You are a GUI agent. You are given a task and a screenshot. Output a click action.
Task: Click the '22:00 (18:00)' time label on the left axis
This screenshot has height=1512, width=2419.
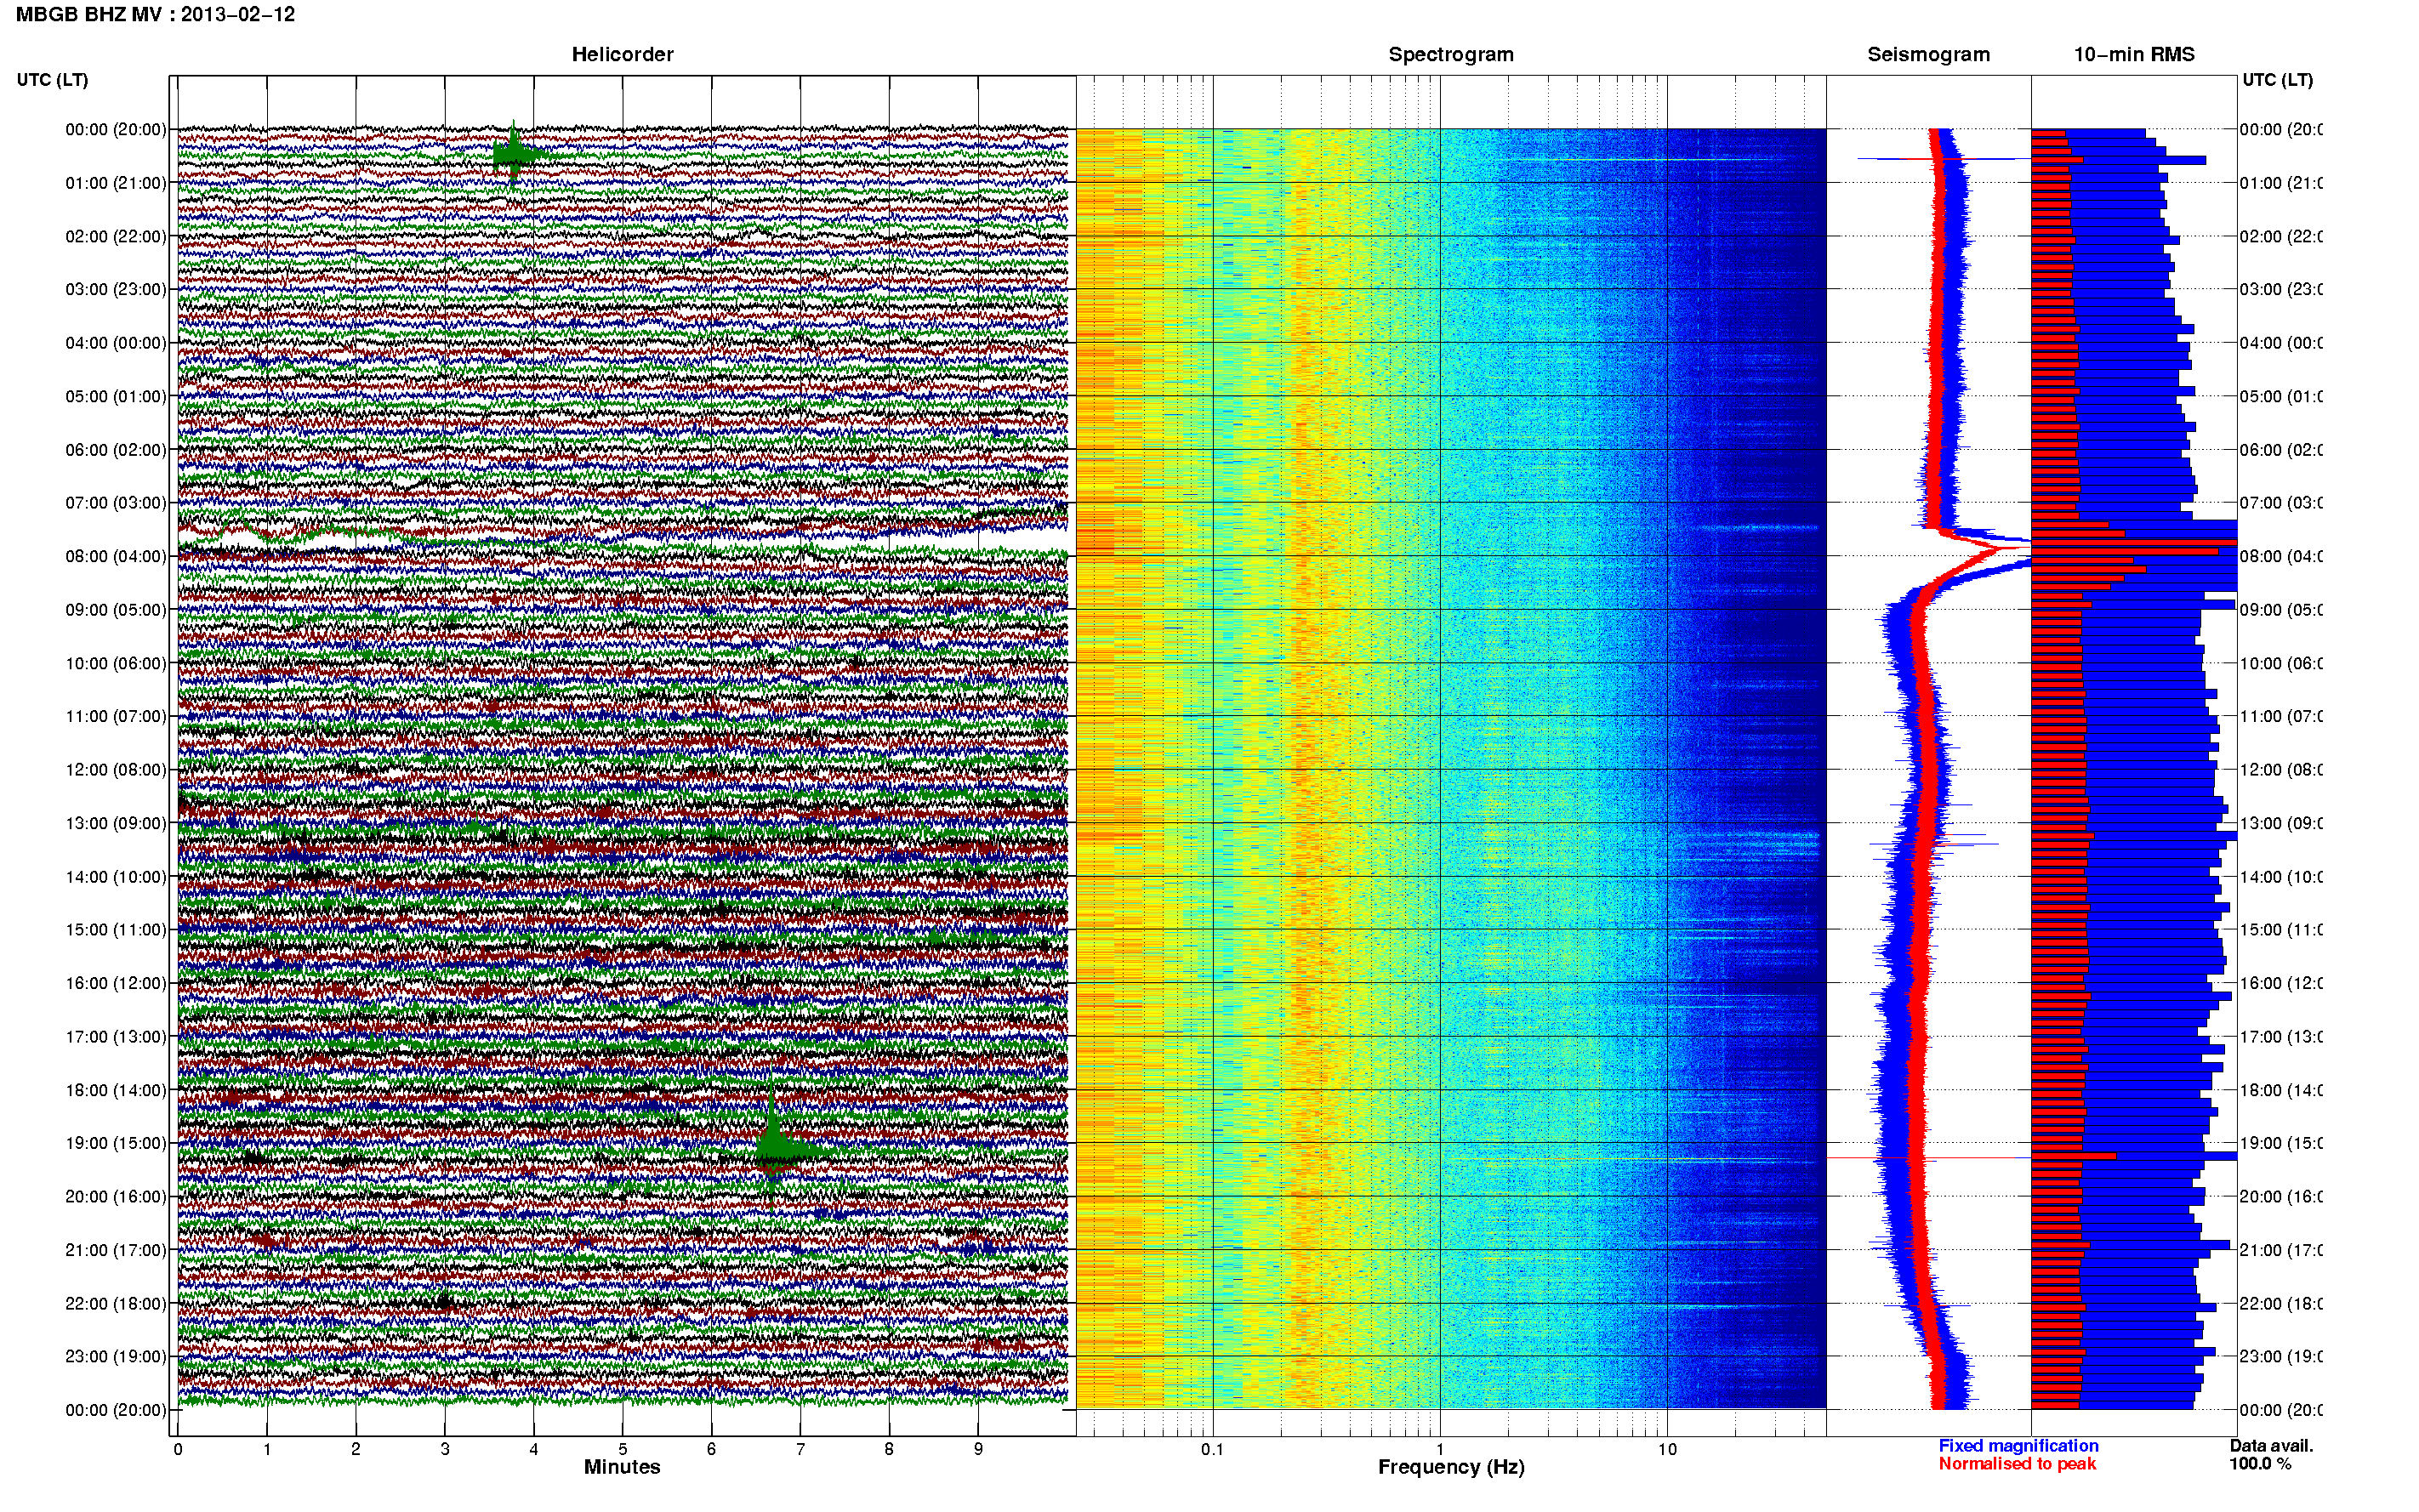pos(116,1304)
